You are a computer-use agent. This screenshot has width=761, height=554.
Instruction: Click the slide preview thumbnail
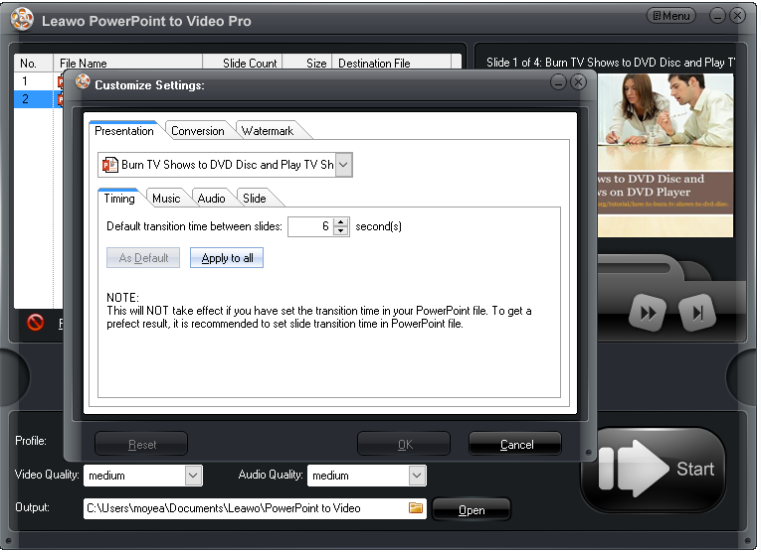click(665, 155)
